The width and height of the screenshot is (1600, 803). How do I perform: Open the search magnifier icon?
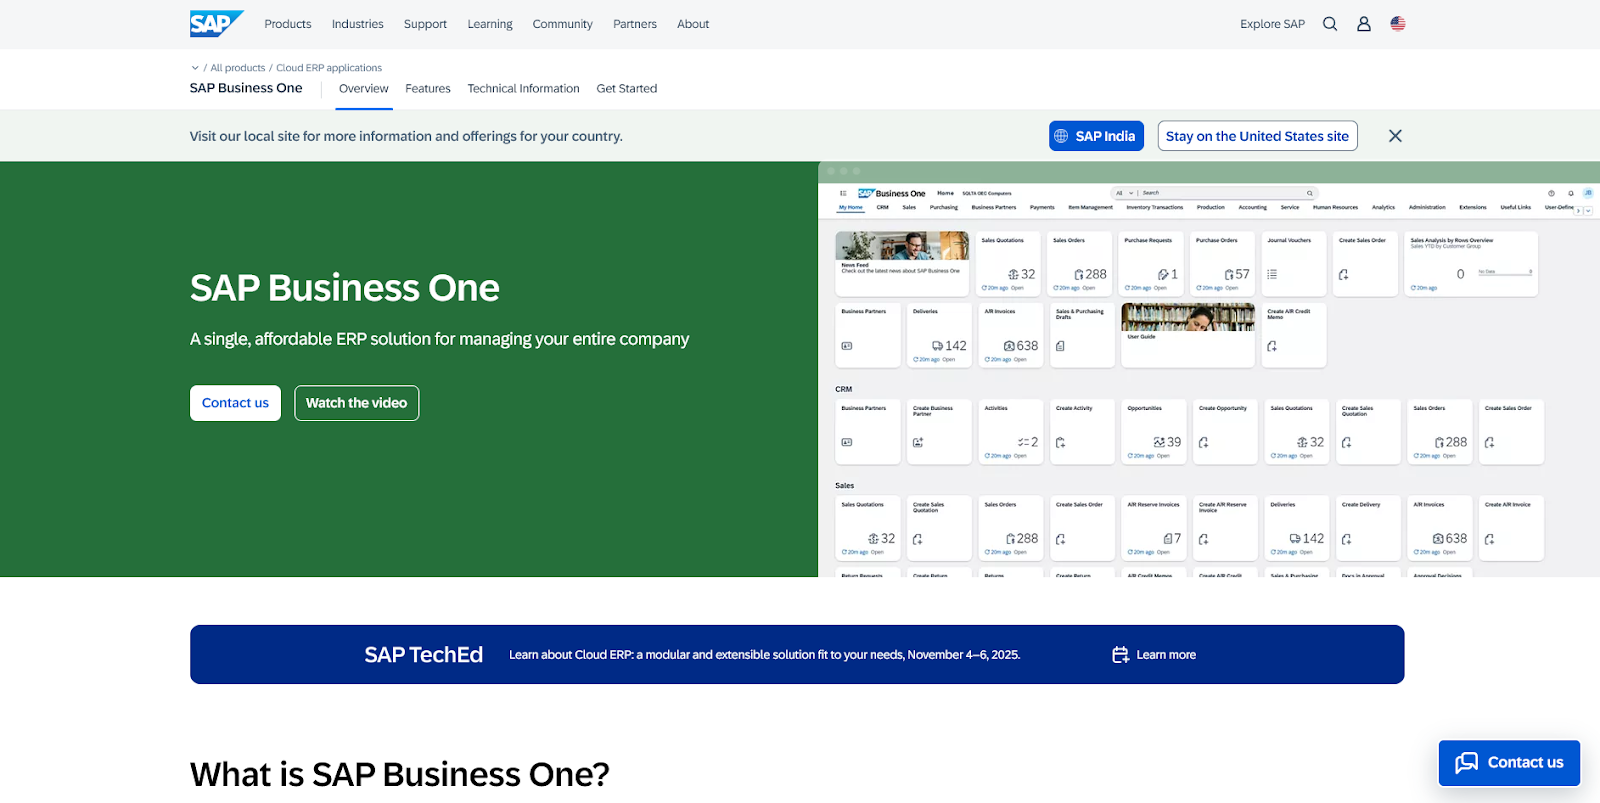(1330, 24)
